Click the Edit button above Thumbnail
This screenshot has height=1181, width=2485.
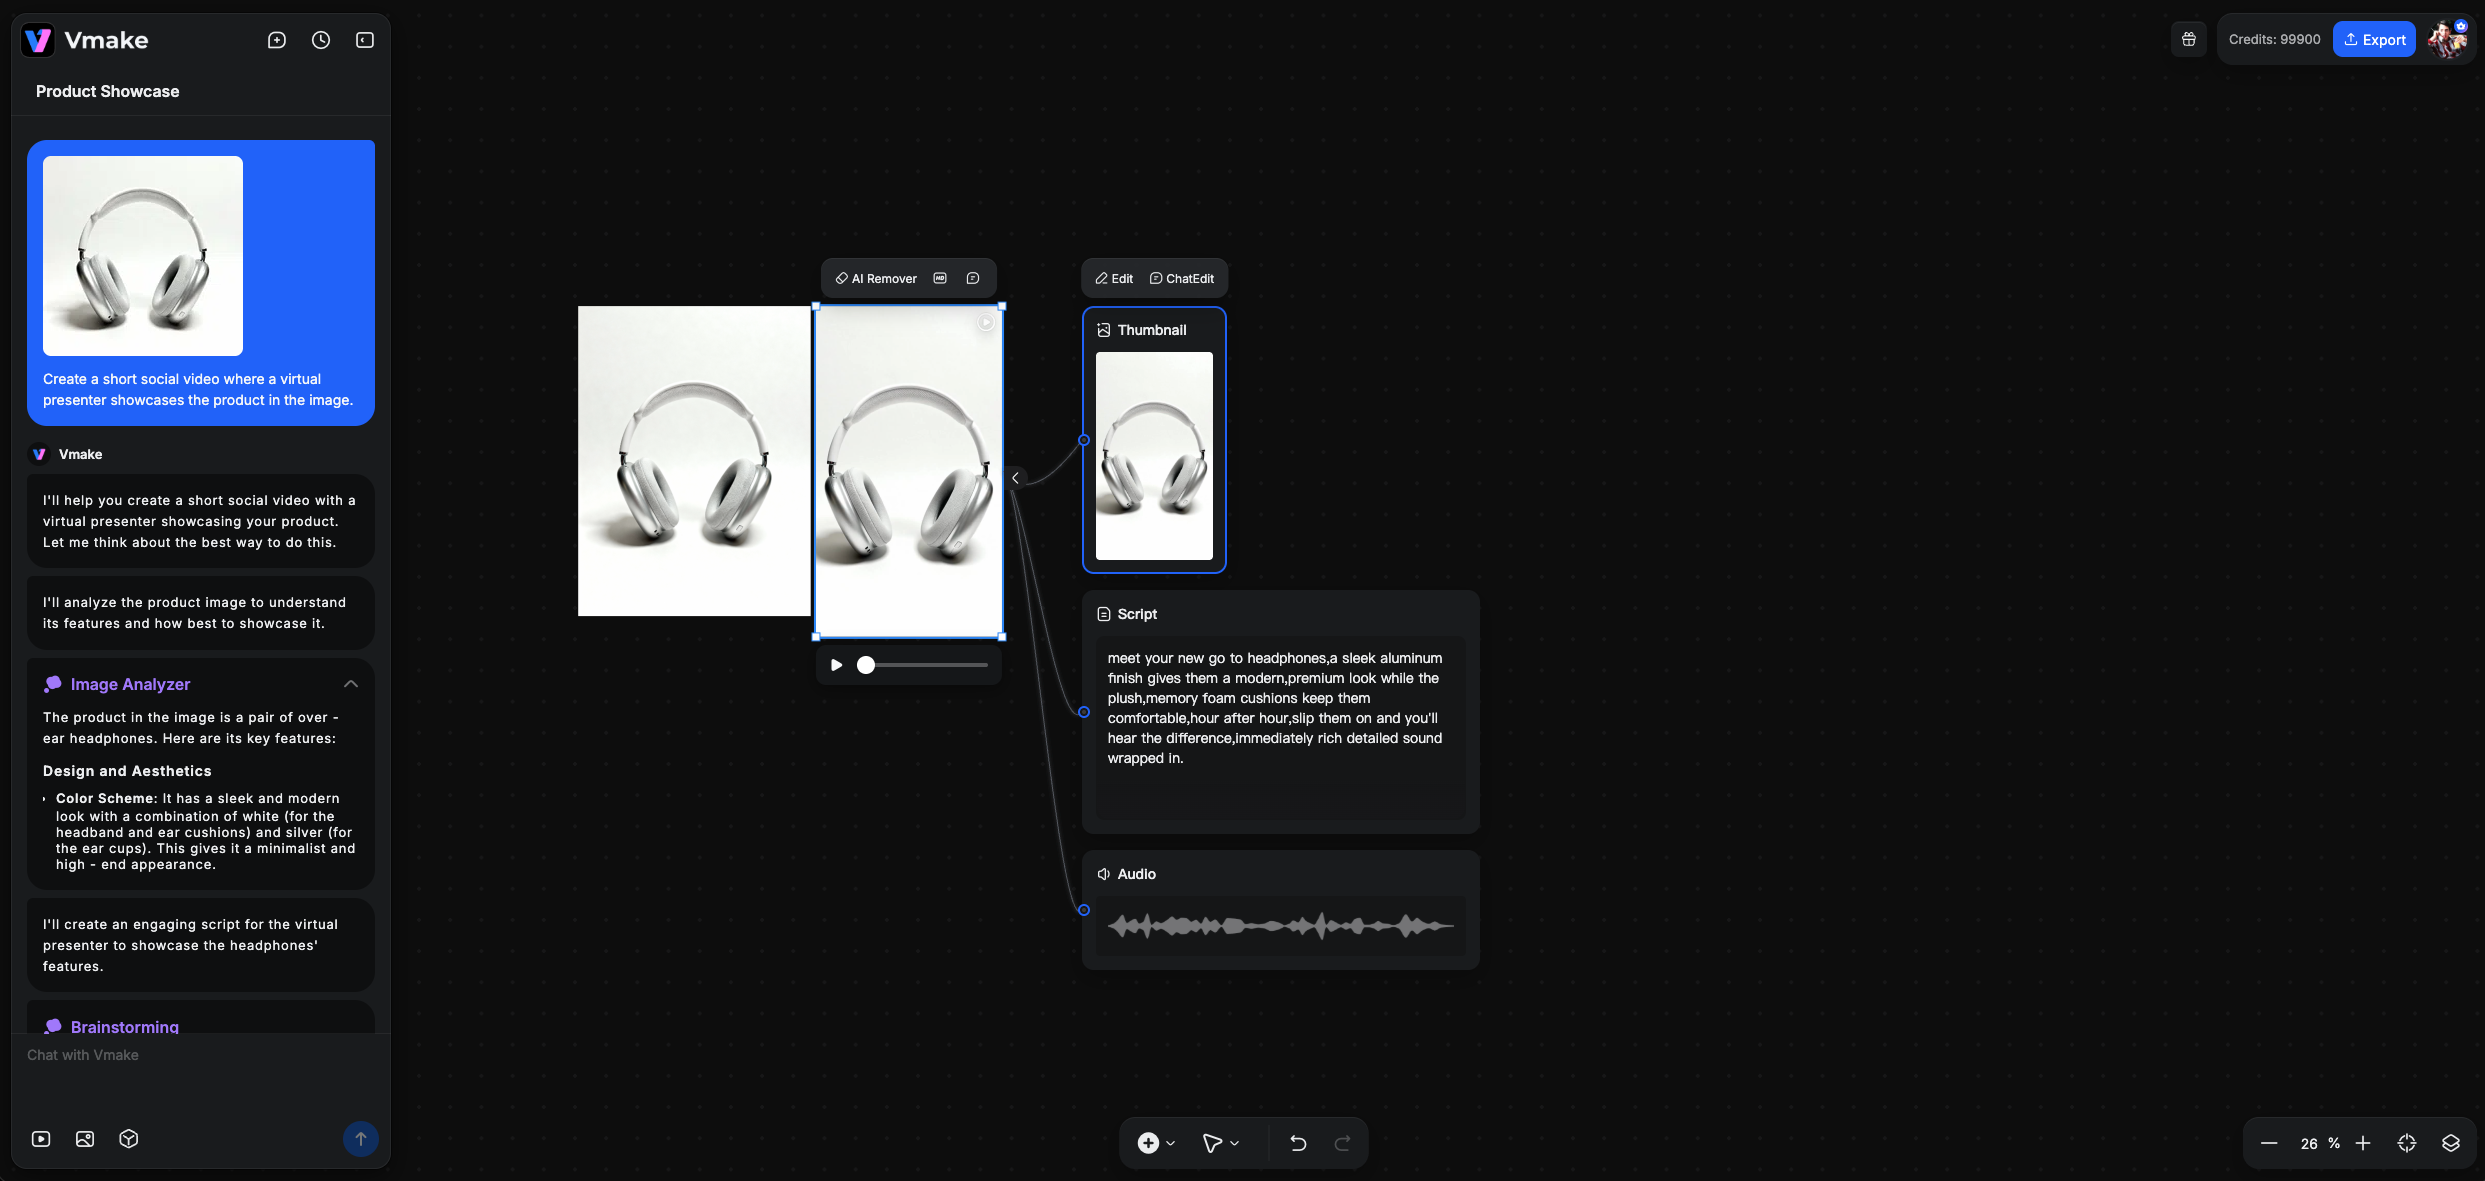(x=1114, y=279)
